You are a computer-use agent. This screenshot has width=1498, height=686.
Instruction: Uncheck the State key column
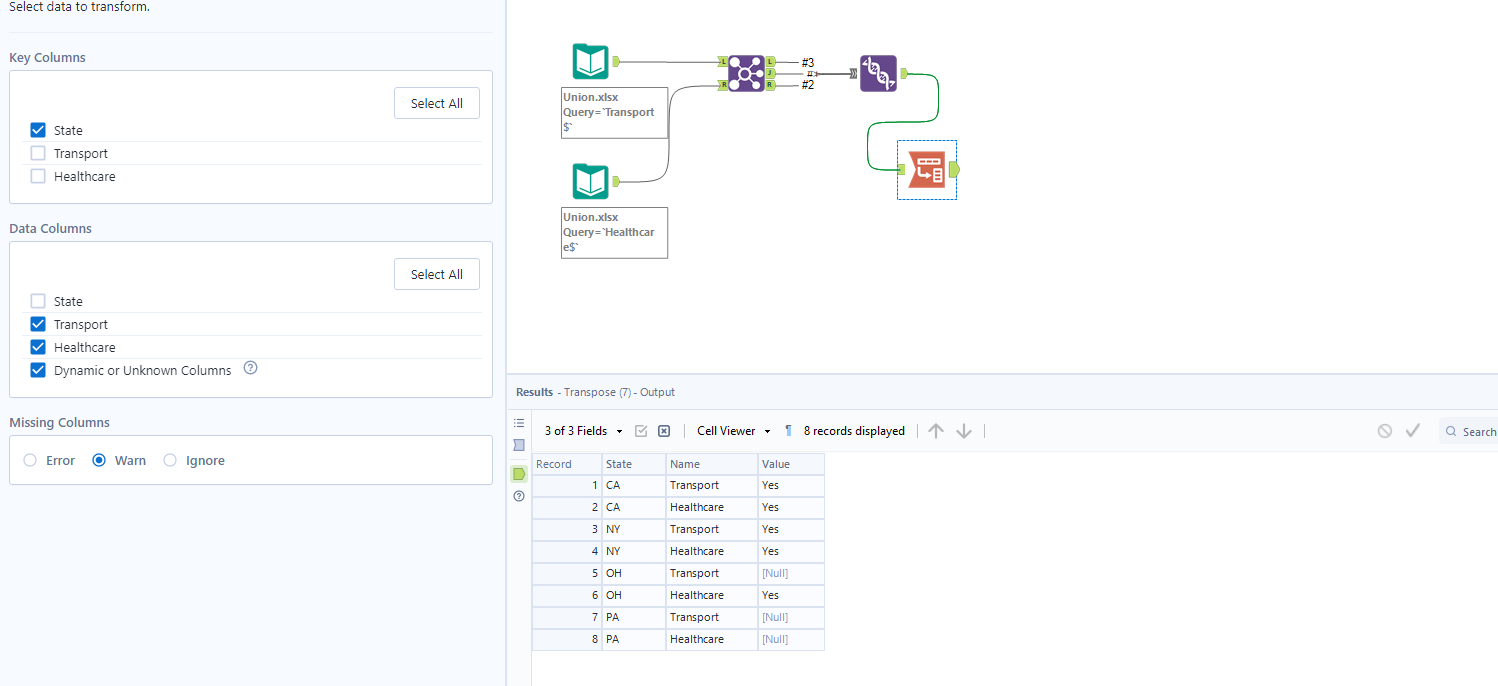pyautogui.click(x=37, y=130)
